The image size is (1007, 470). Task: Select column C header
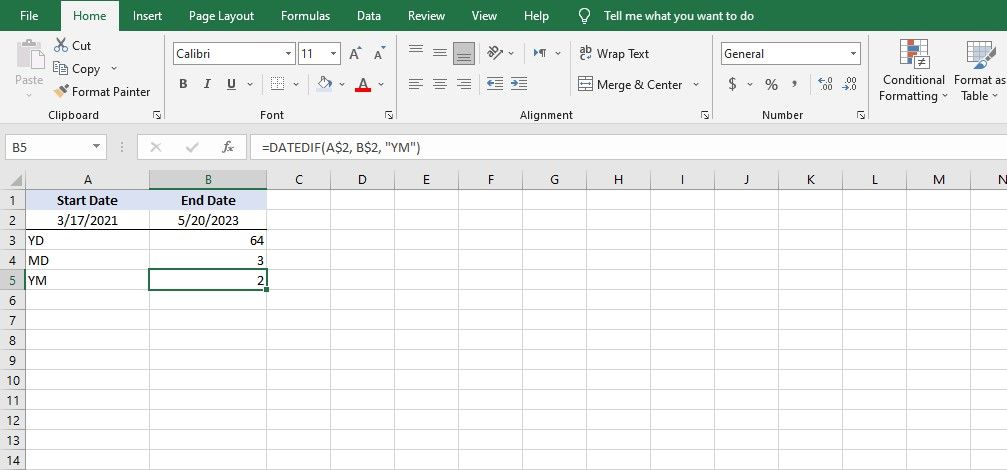click(x=299, y=180)
